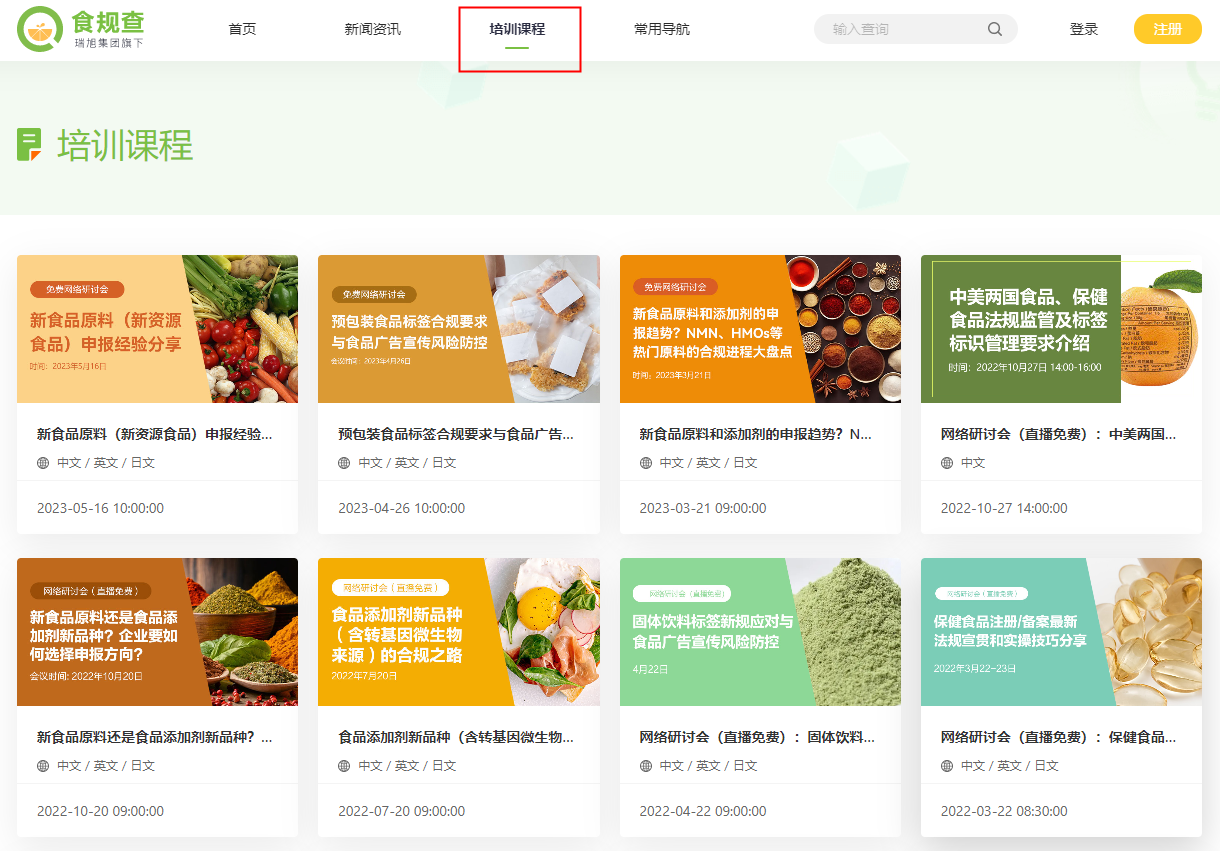Click the 中美两国食品保健食品 course thumbnail
This screenshot has height=851, width=1220.
point(1061,329)
